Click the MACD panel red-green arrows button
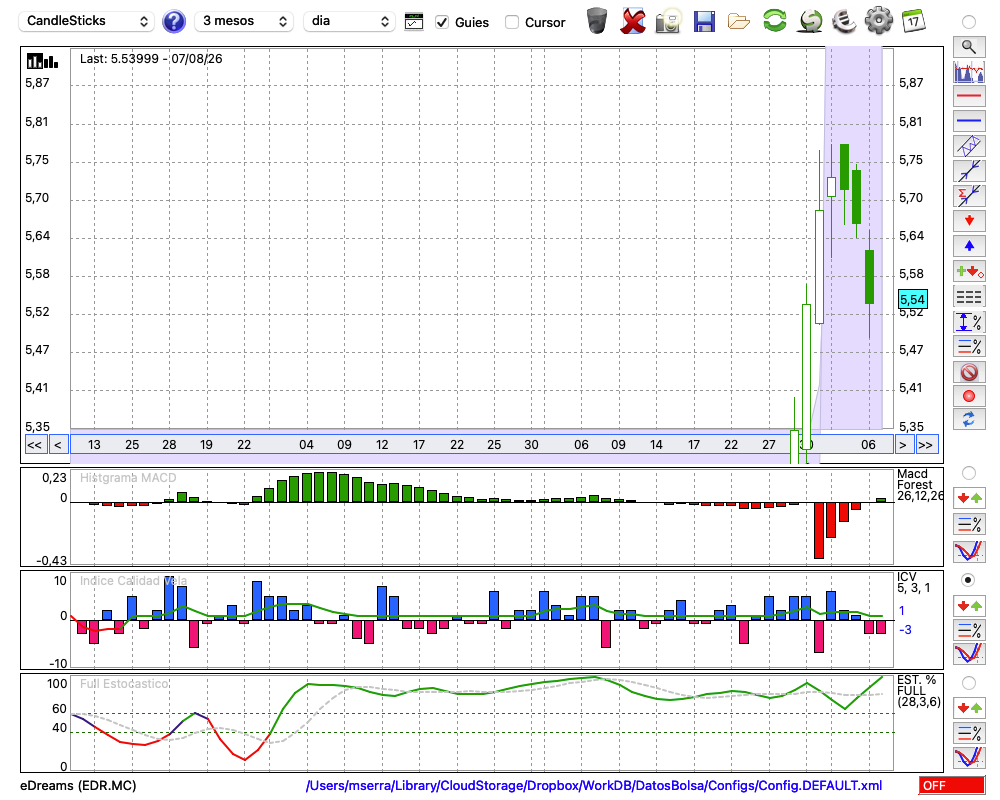The height and width of the screenshot is (800, 1000). coord(969,498)
